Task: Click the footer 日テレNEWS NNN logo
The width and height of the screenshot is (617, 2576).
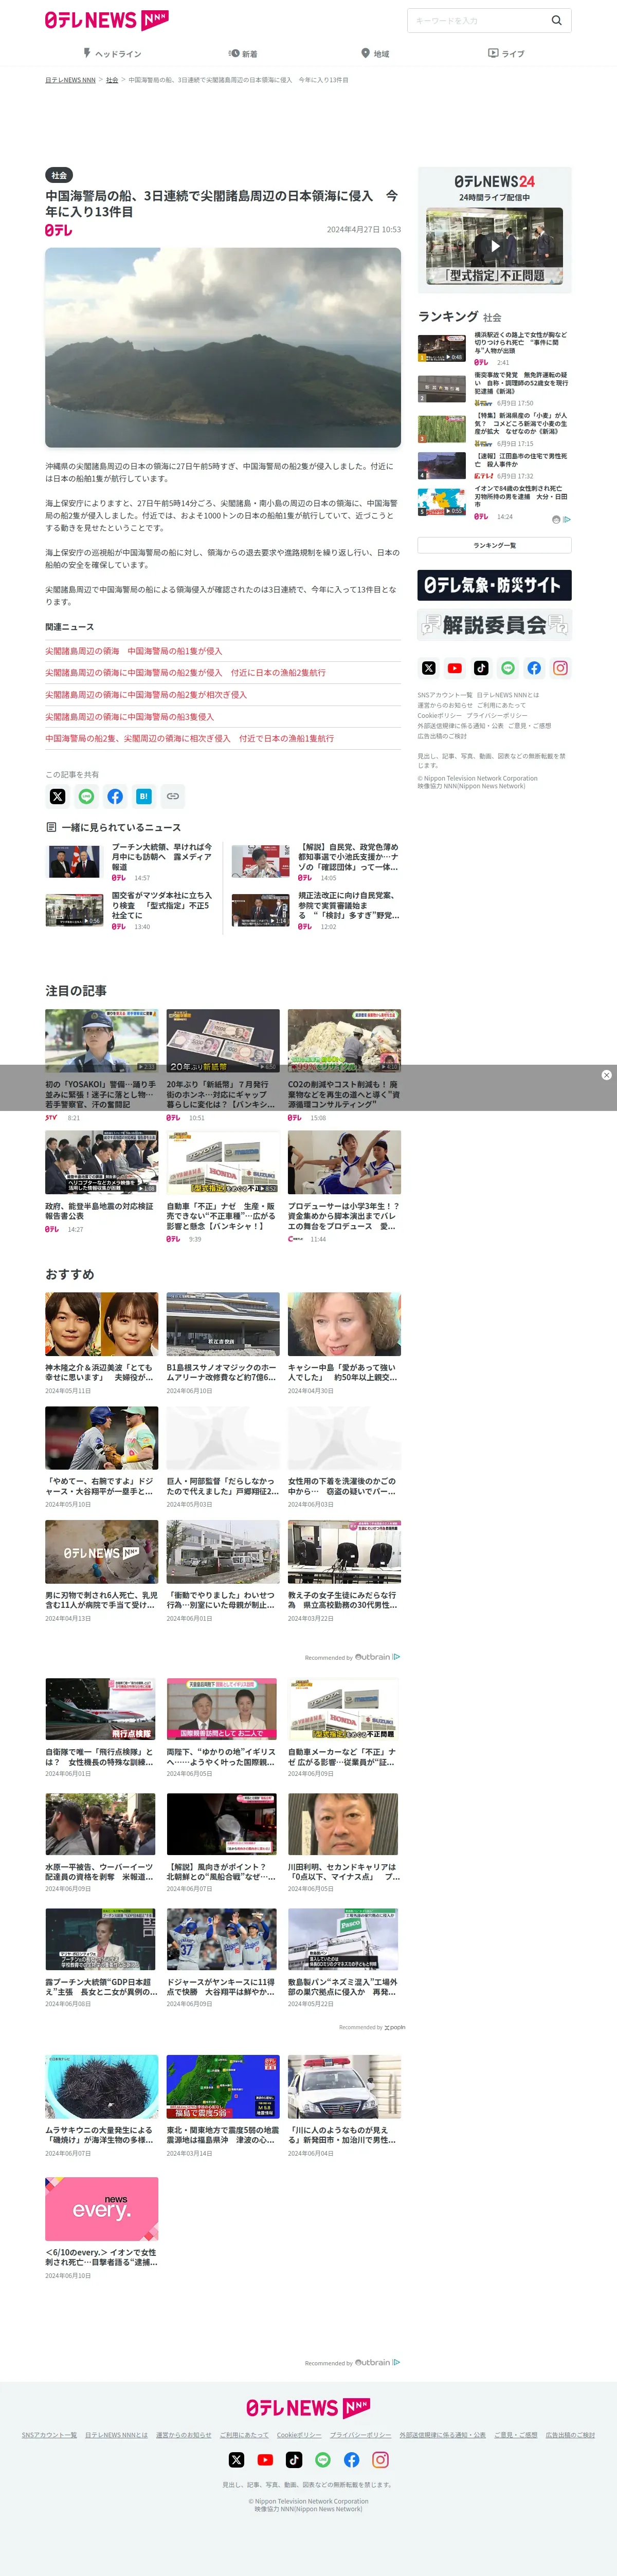Action: [x=308, y=2408]
